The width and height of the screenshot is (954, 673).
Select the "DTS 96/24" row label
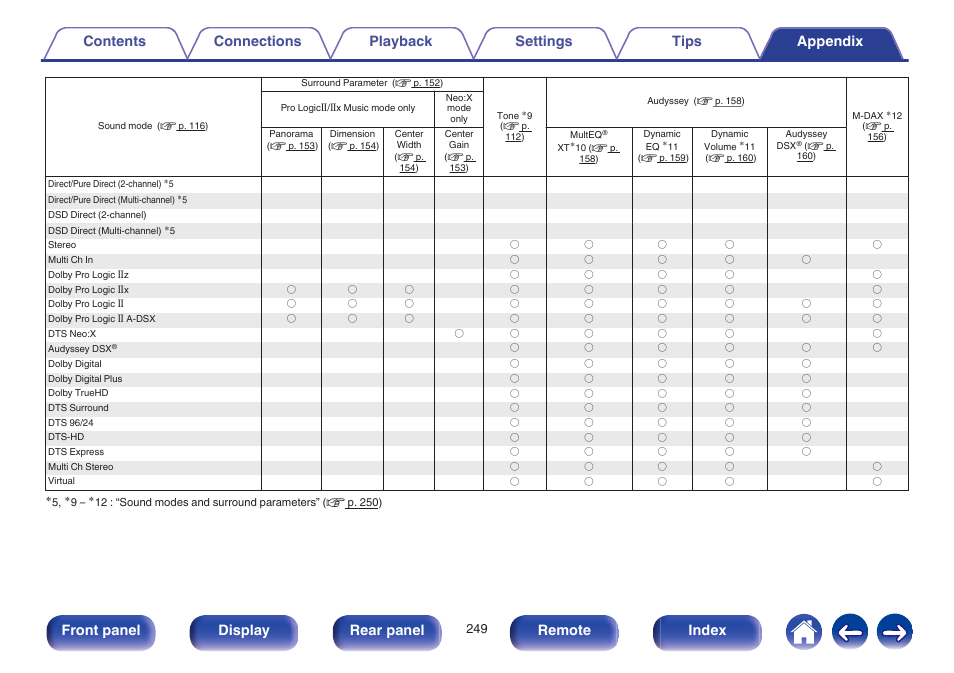(x=71, y=423)
